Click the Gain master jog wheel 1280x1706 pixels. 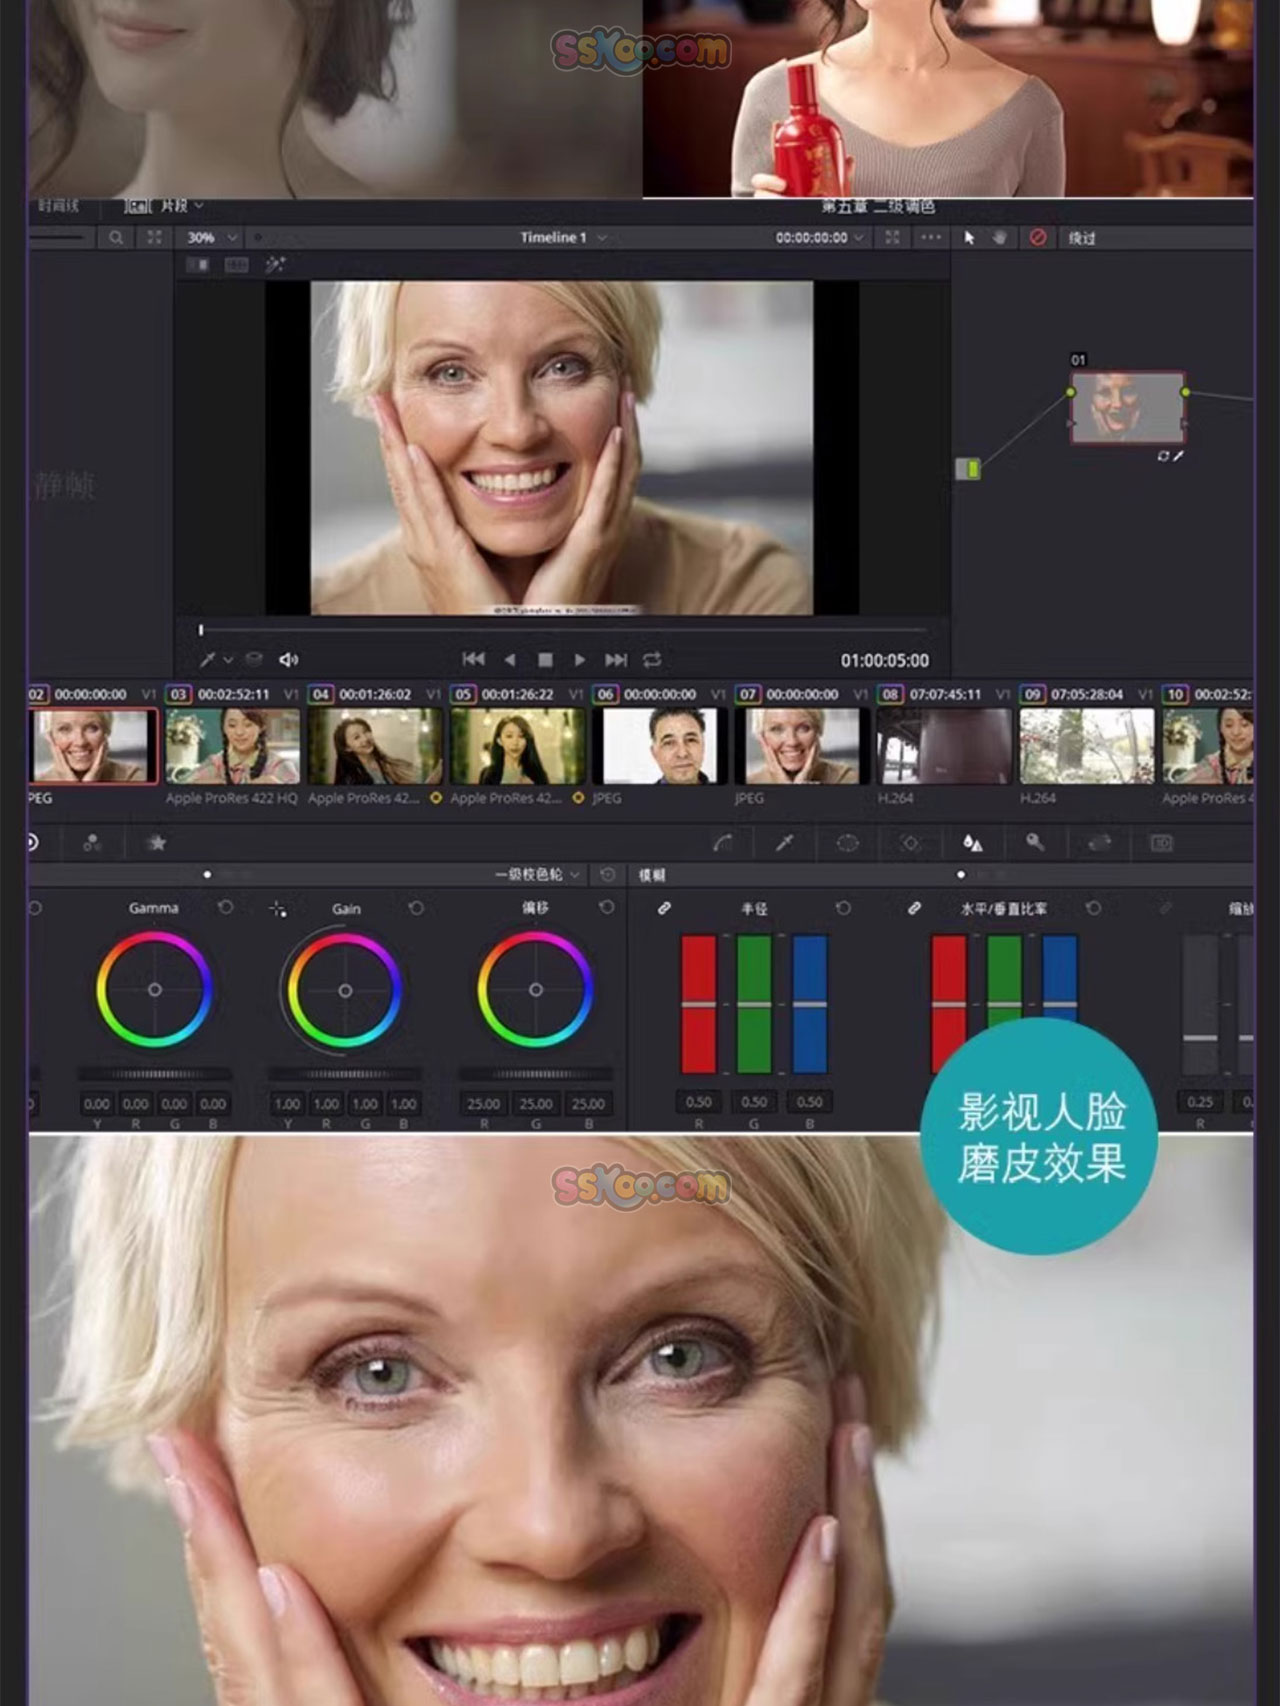coord(345,1074)
